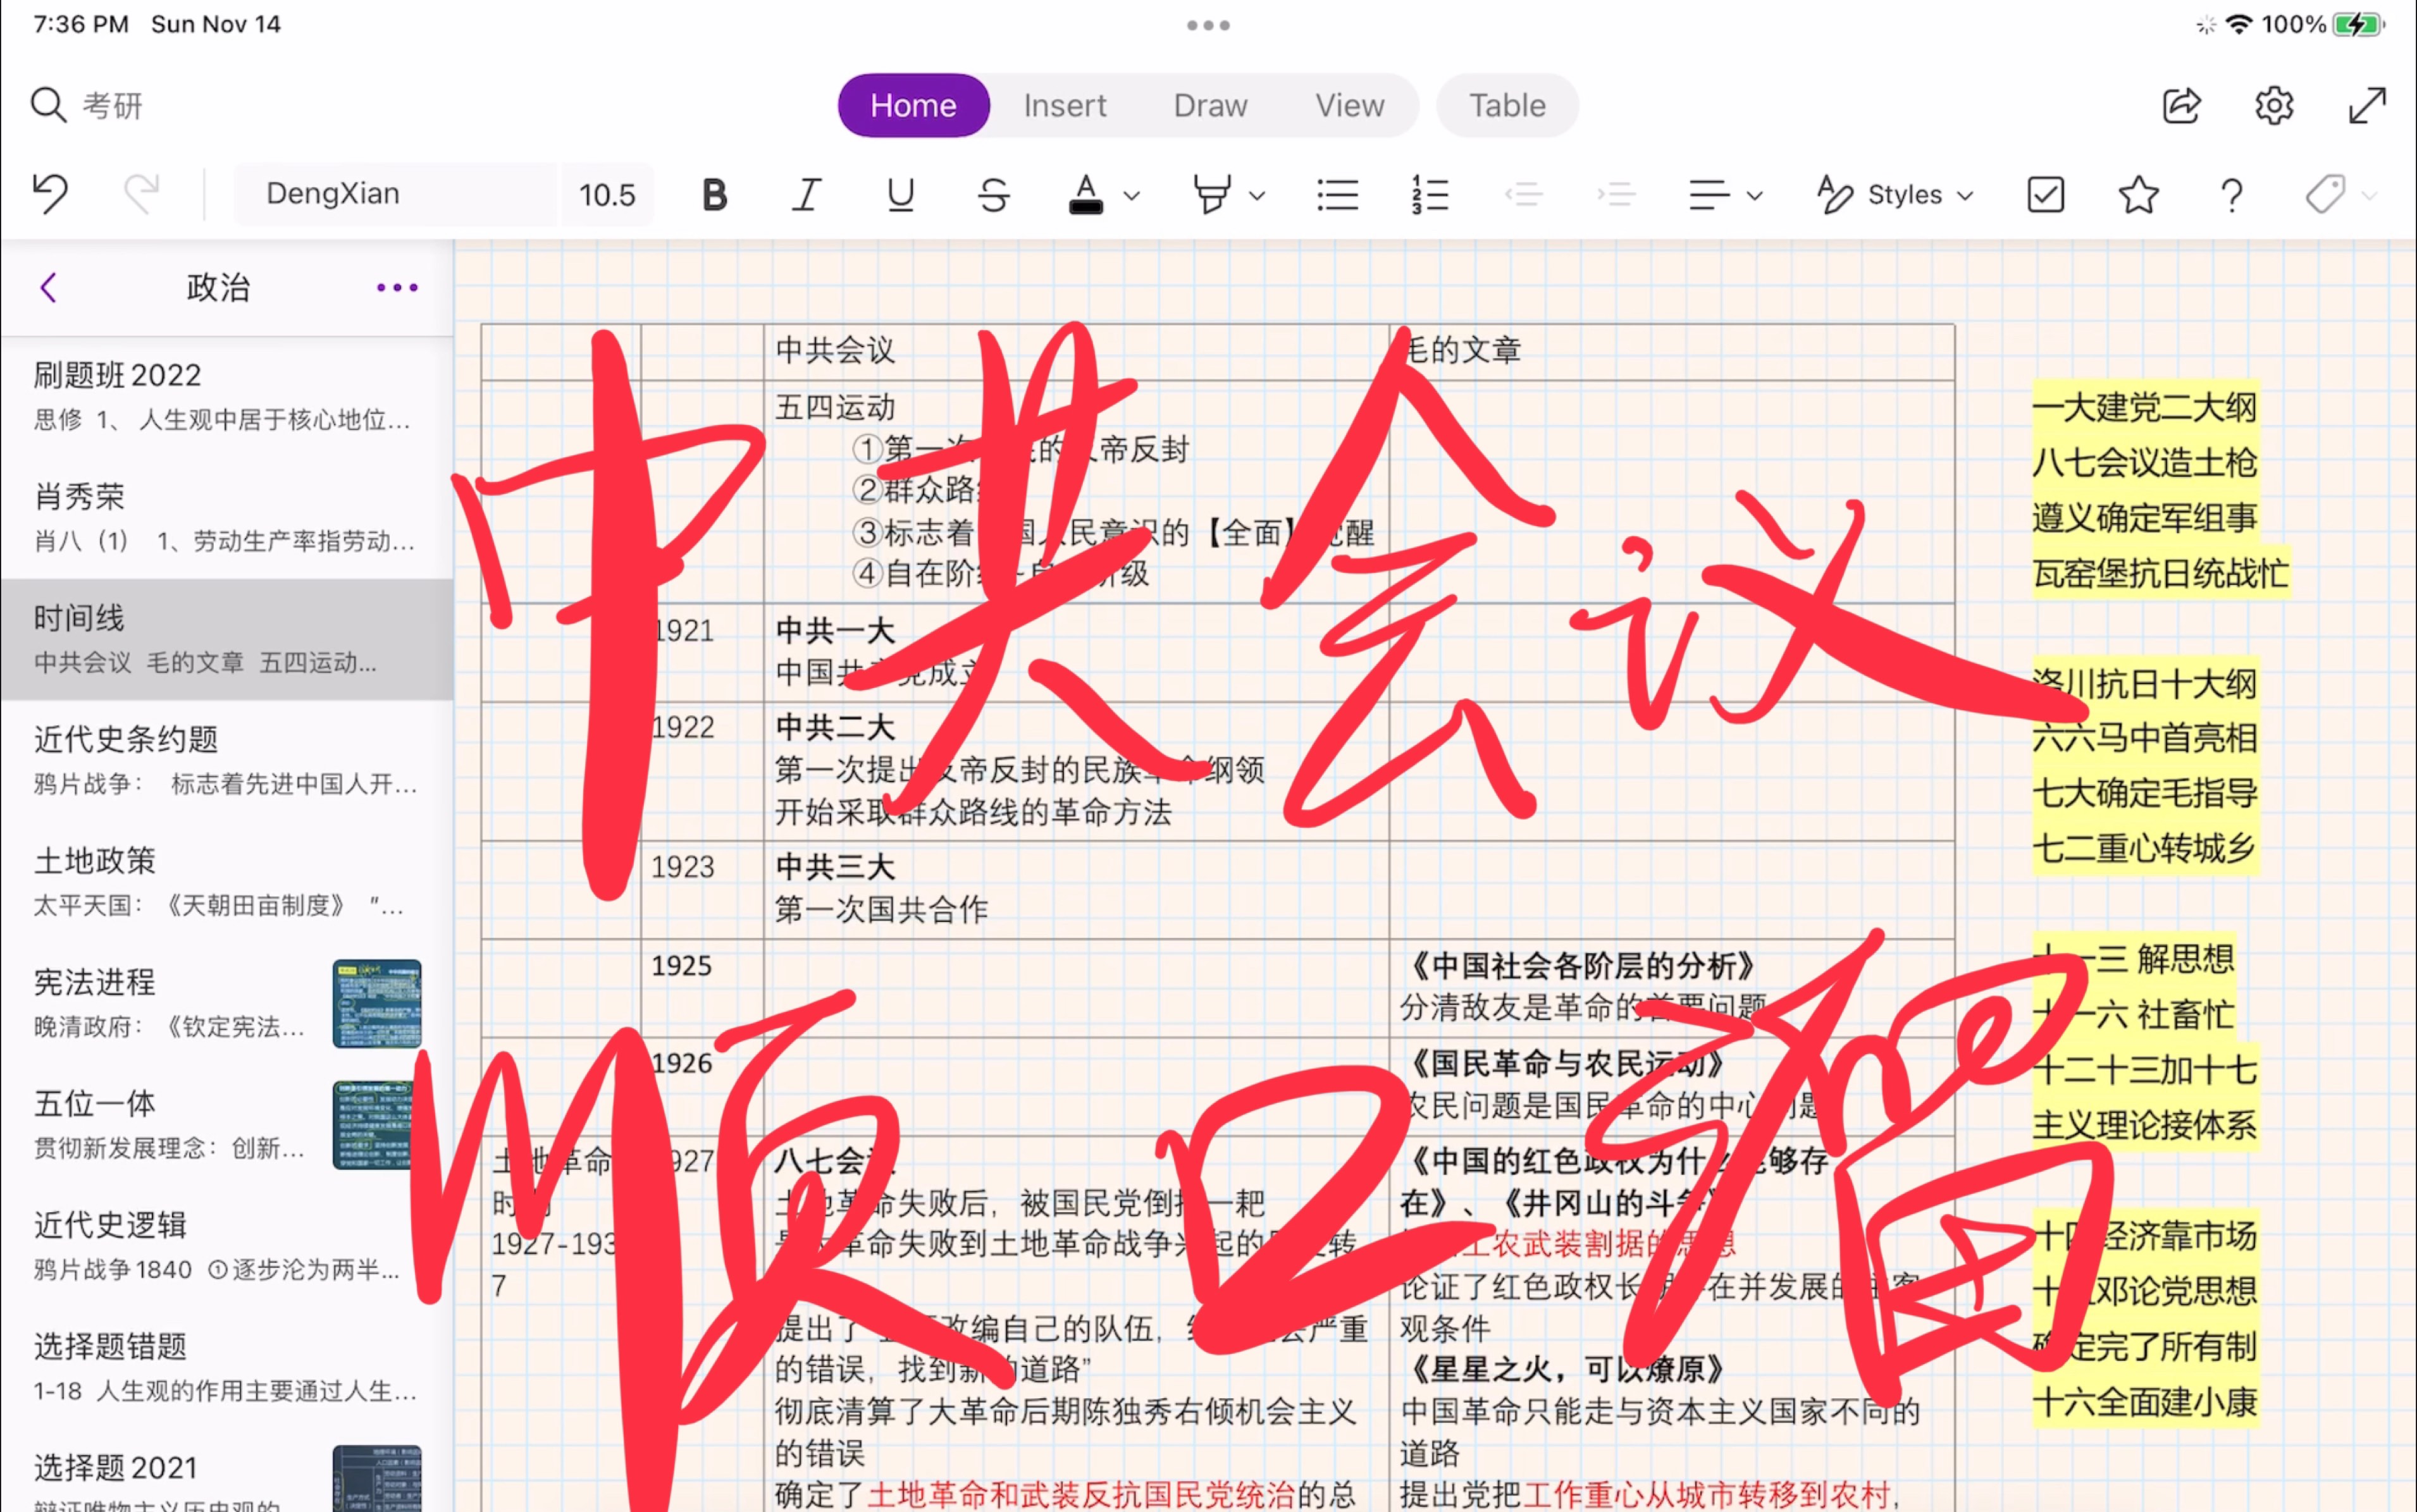The image size is (2417, 1512).
Task: Open the 近代史条约题 page
Action: (227, 761)
